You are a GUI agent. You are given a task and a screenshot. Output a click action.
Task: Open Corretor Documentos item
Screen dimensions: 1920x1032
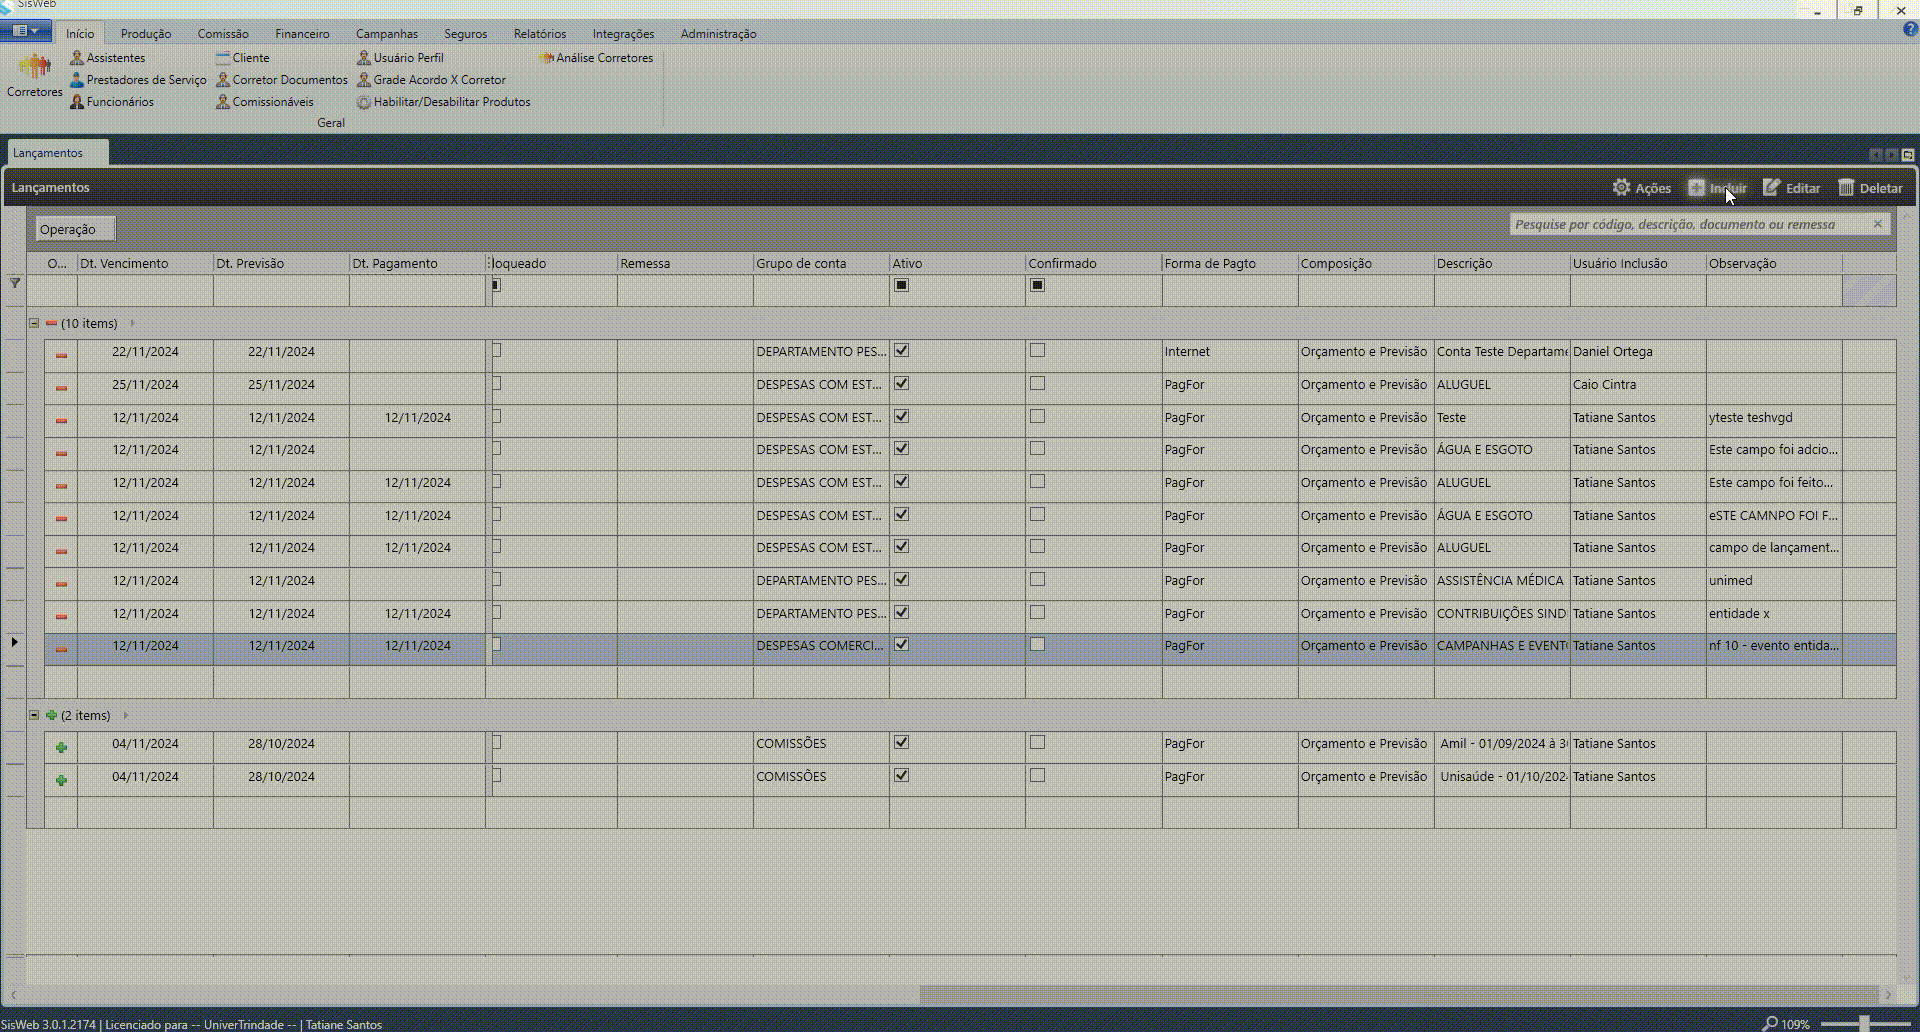point(281,80)
